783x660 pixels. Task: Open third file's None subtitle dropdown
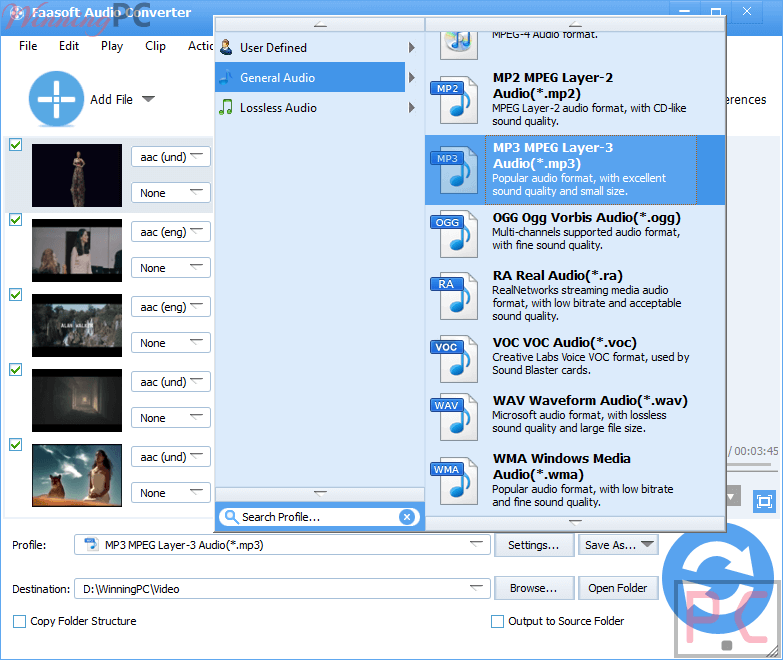pos(171,342)
